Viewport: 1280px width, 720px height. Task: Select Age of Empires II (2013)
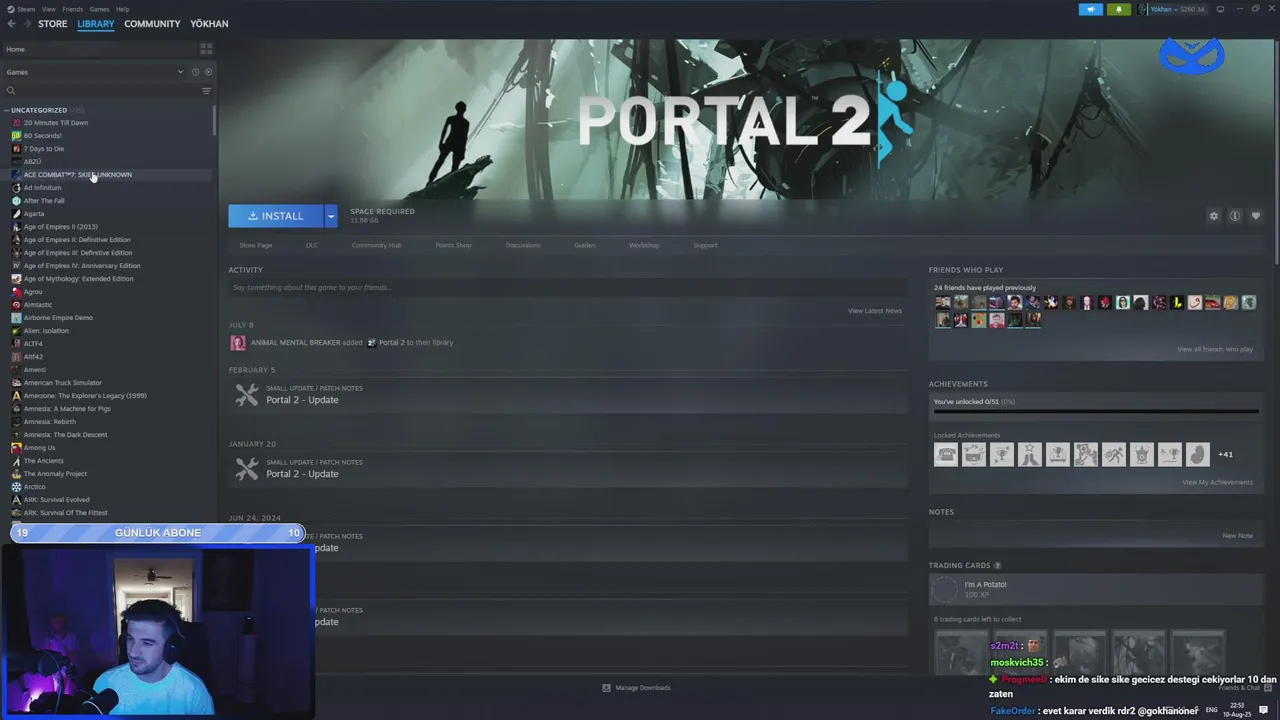click(61, 227)
